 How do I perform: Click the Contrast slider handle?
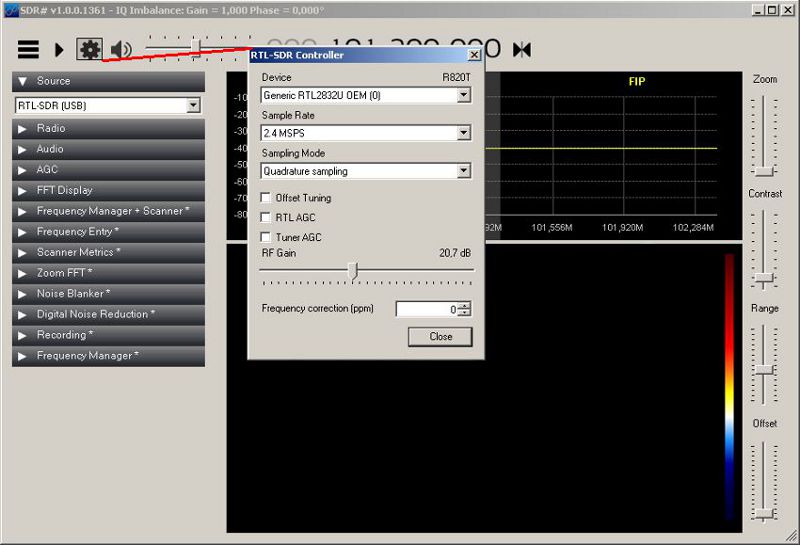[764, 278]
